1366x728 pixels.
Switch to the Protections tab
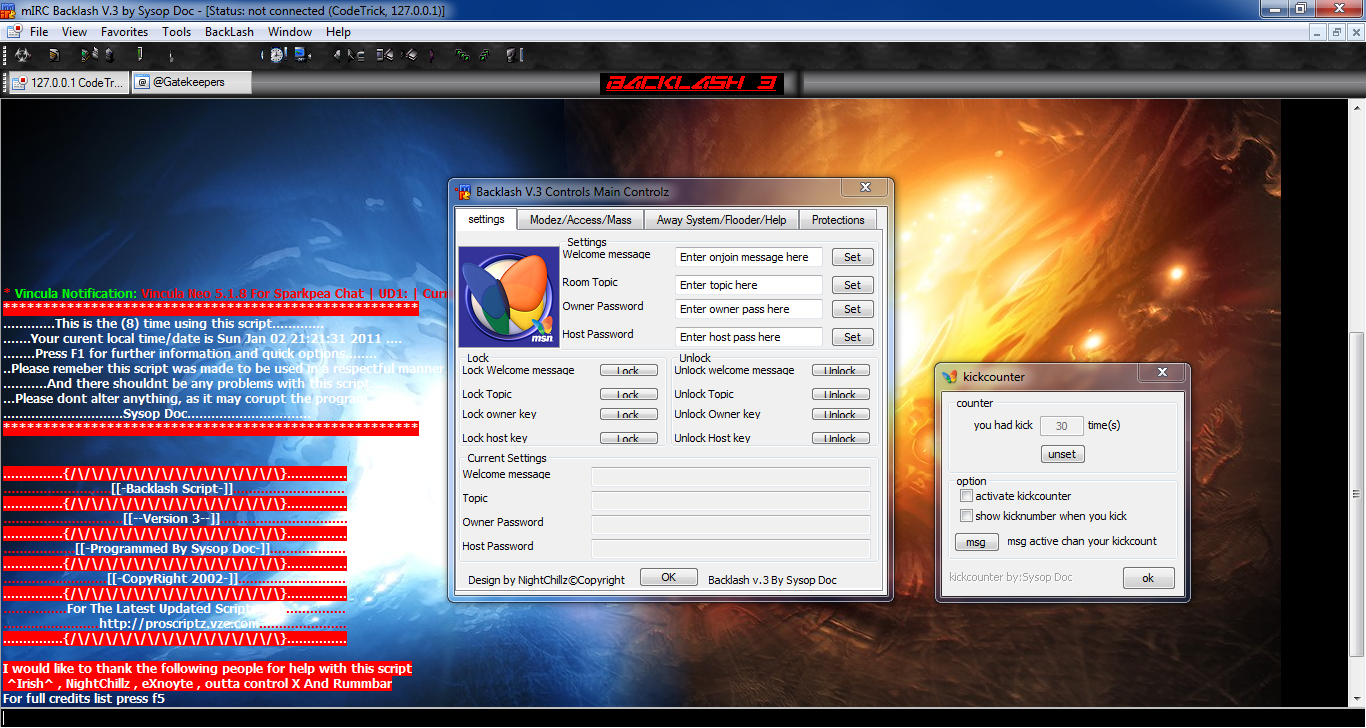tap(838, 220)
